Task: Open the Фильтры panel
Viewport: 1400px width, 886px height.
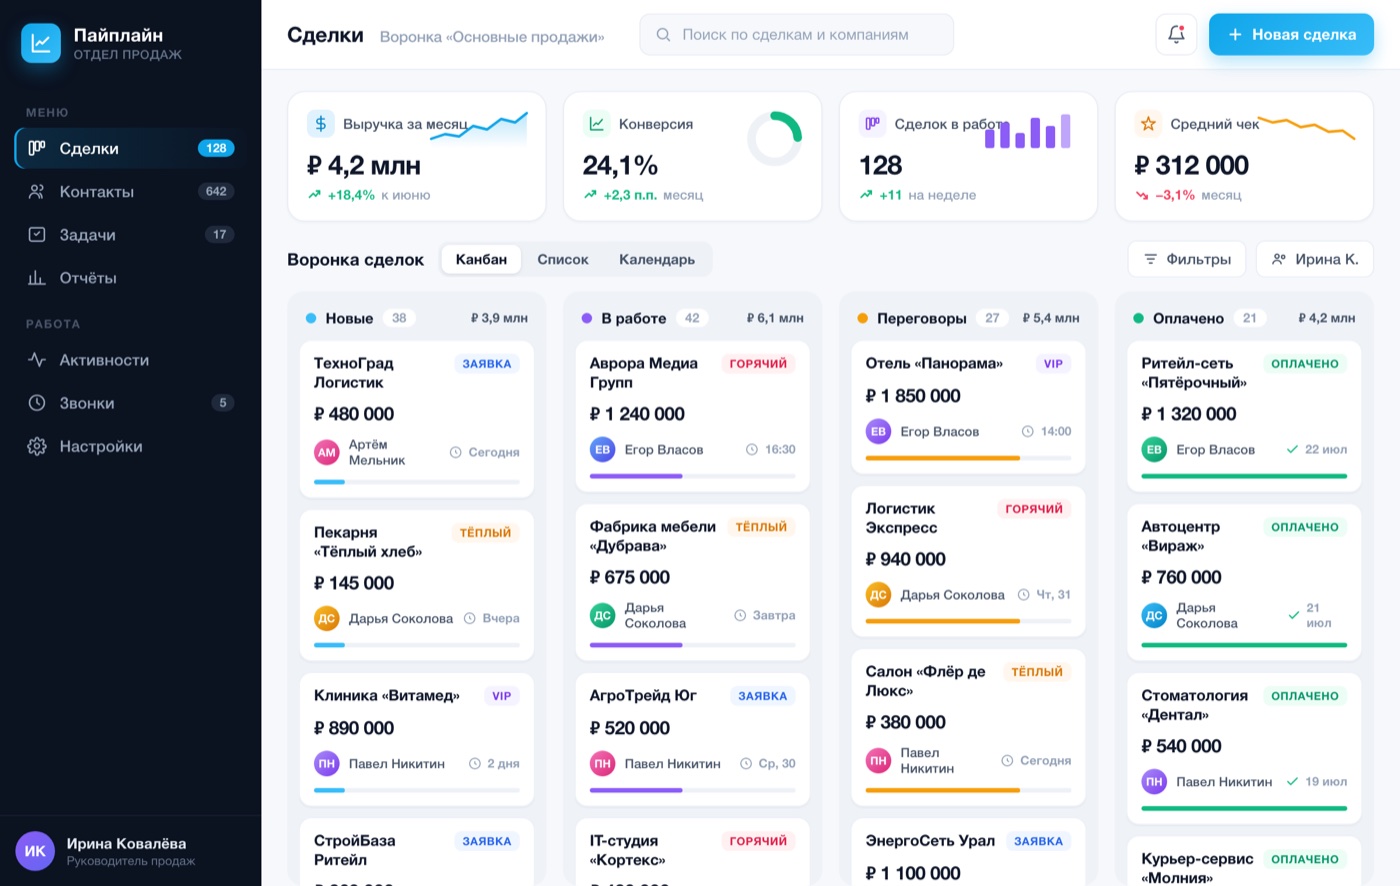Action: coord(1187,259)
